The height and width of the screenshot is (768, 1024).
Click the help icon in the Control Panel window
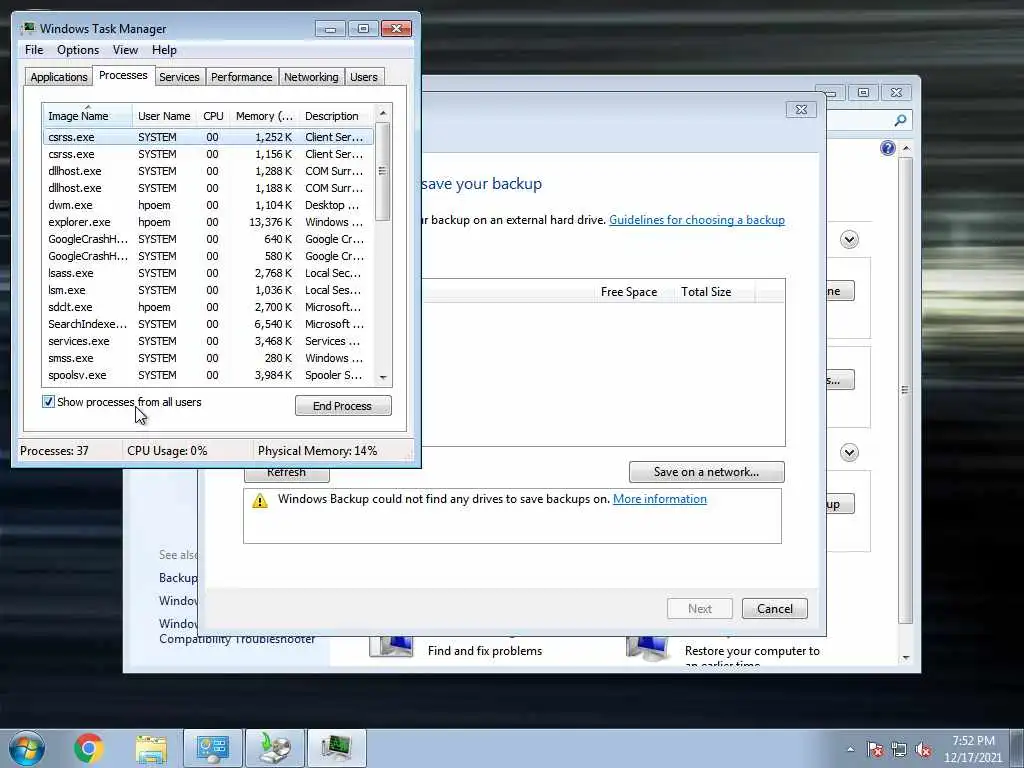[888, 148]
